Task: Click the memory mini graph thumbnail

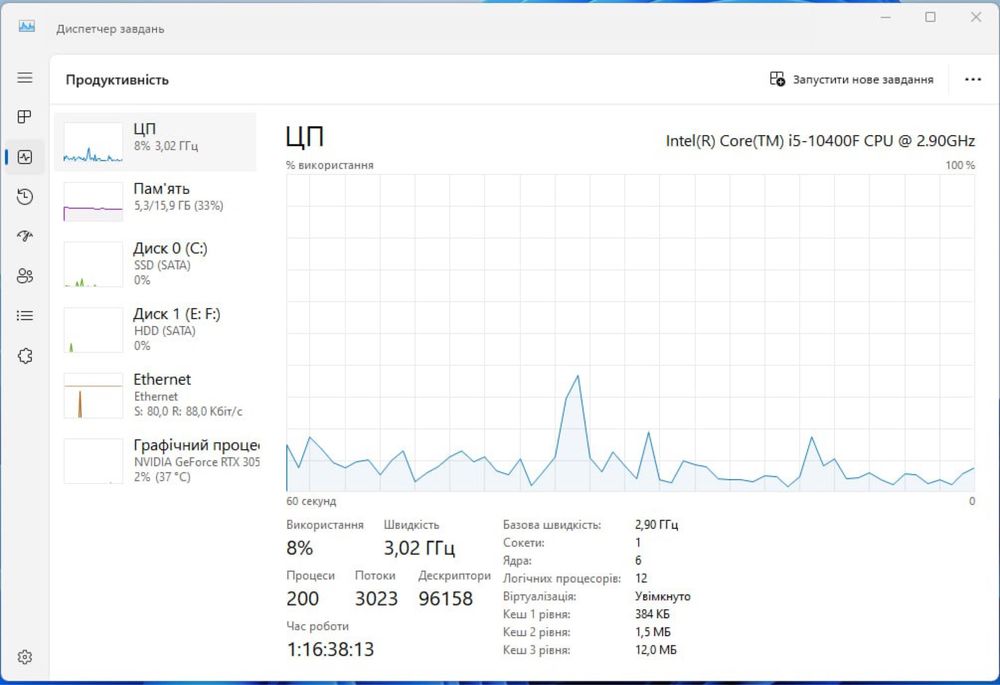Action: click(93, 202)
